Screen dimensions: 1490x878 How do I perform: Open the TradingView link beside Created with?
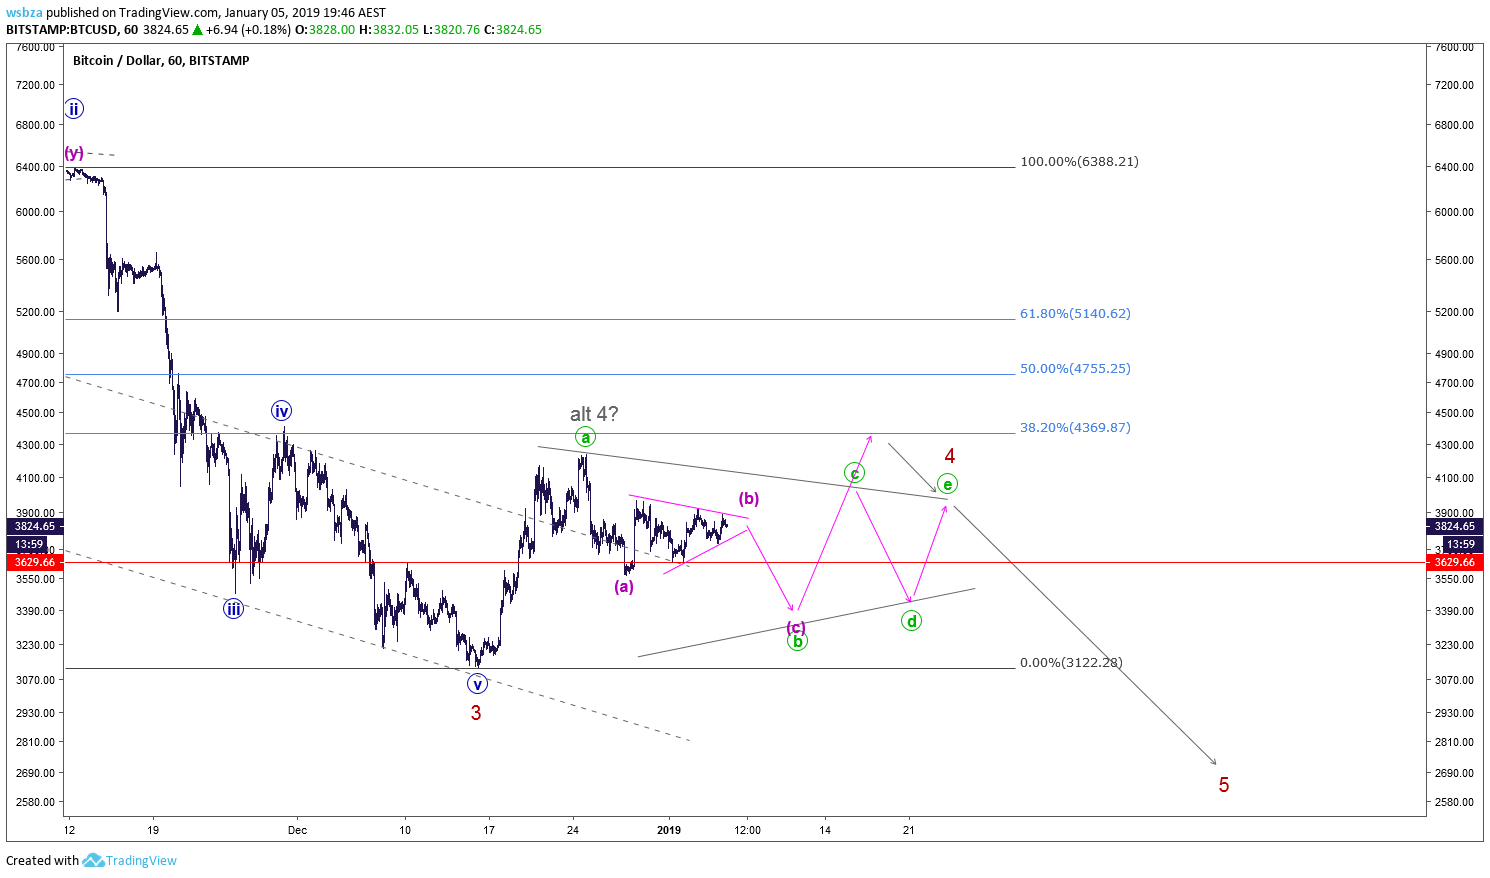click(x=141, y=860)
